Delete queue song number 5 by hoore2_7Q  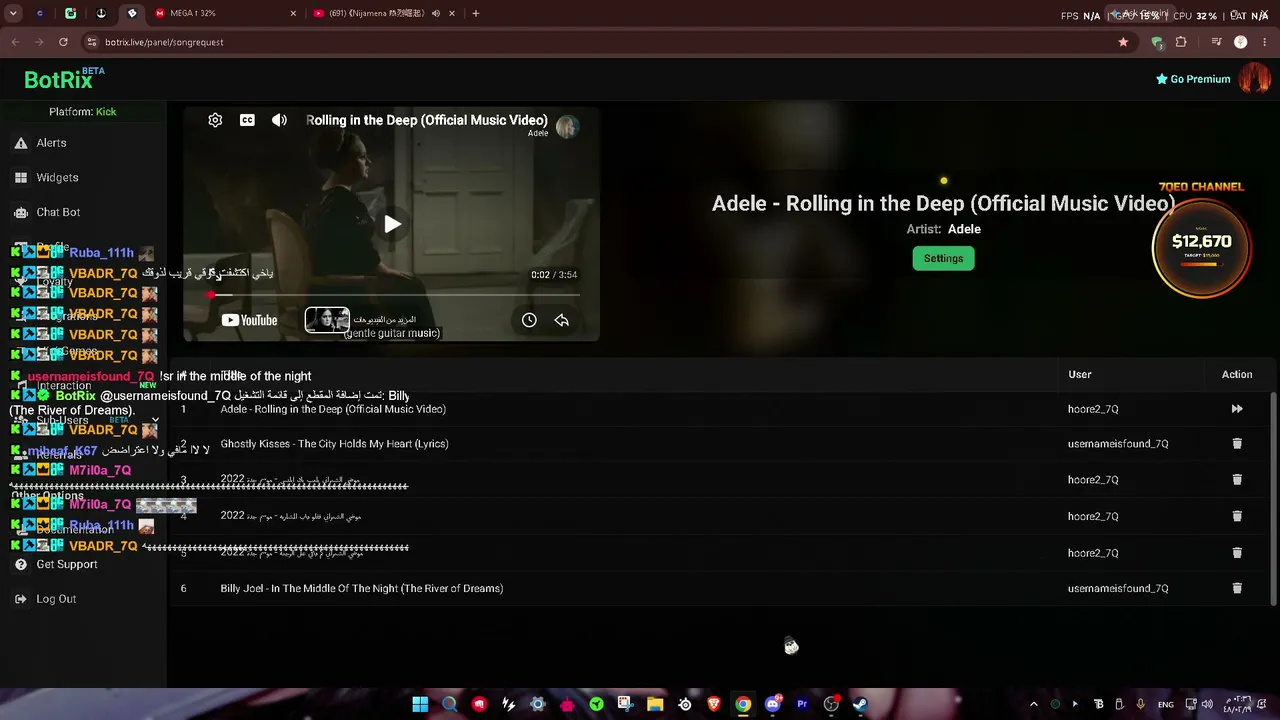point(1237,553)
